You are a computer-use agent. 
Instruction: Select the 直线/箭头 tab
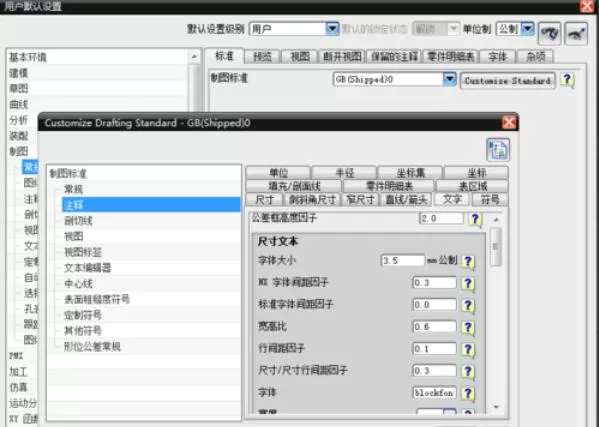(406, 199)
